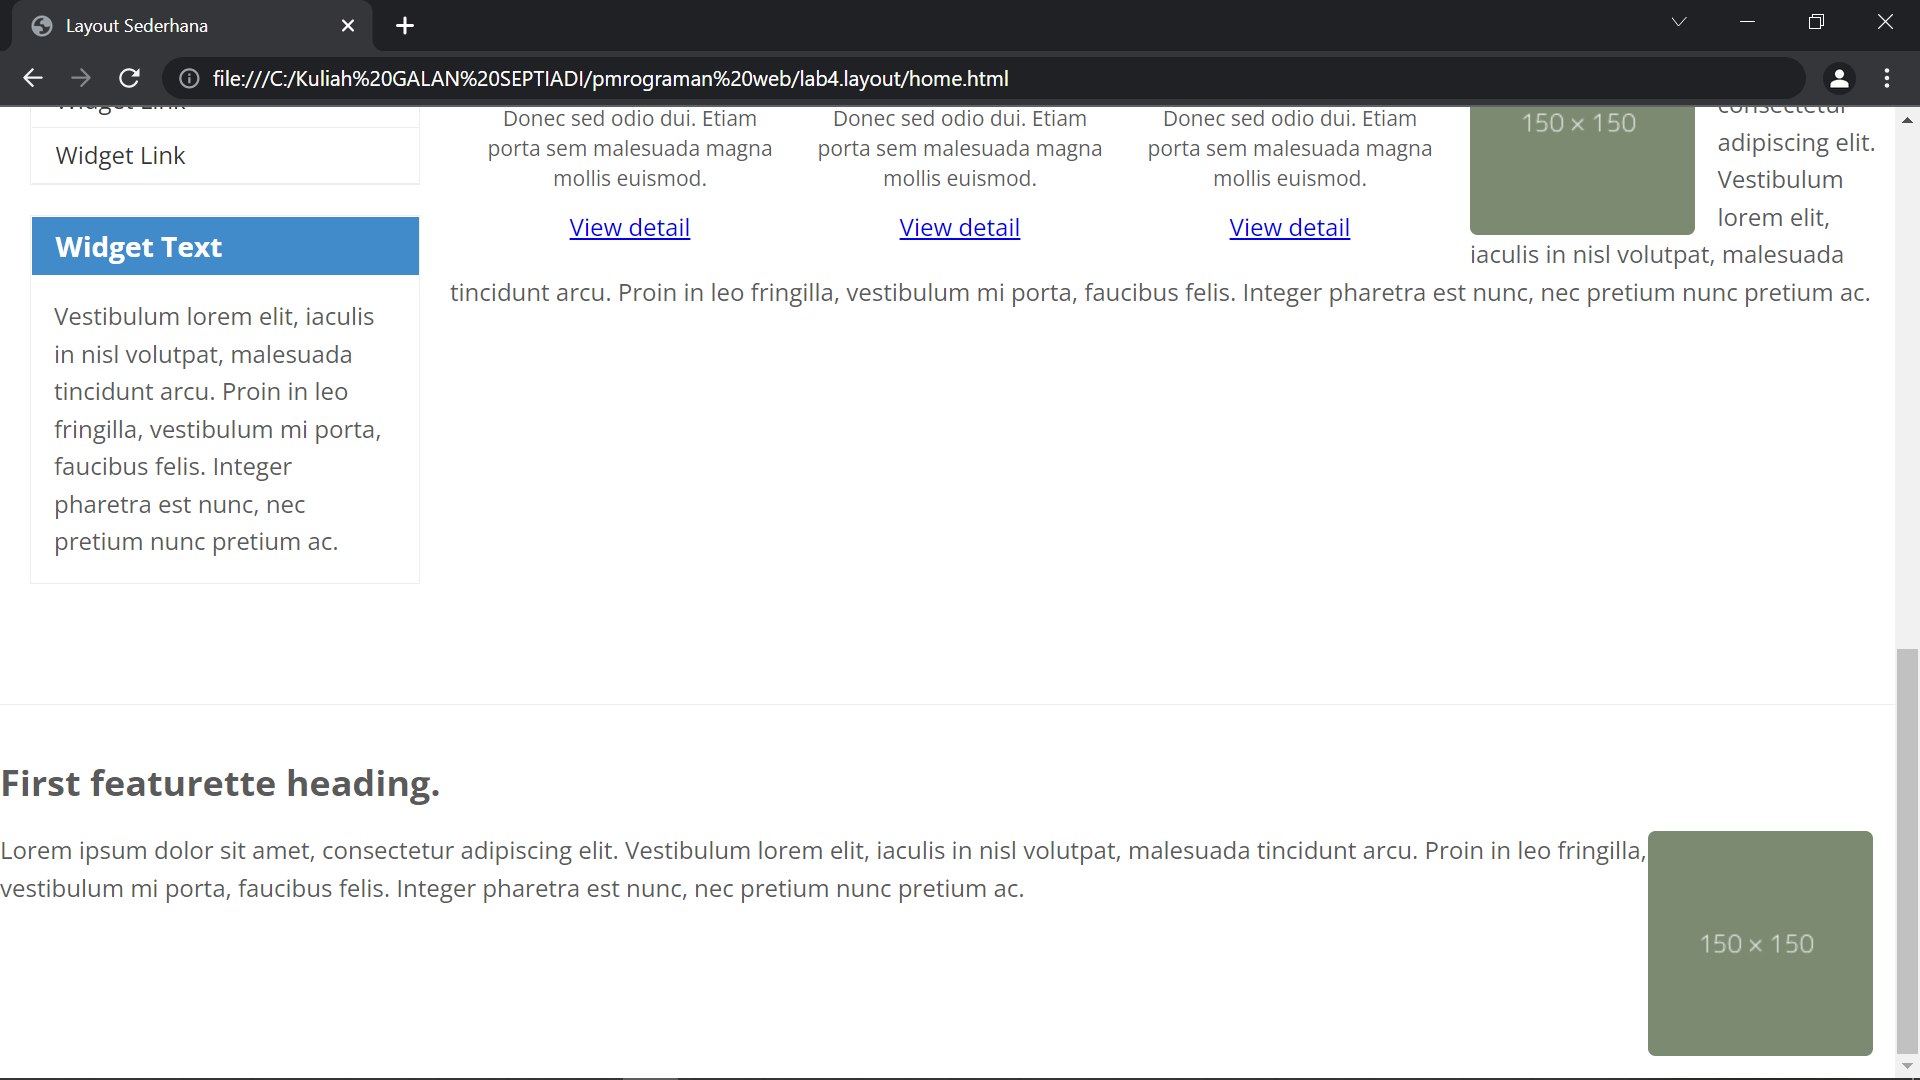1920x1080 pixels.
Task: Open the site information info icon
Action: pos(187,78)
